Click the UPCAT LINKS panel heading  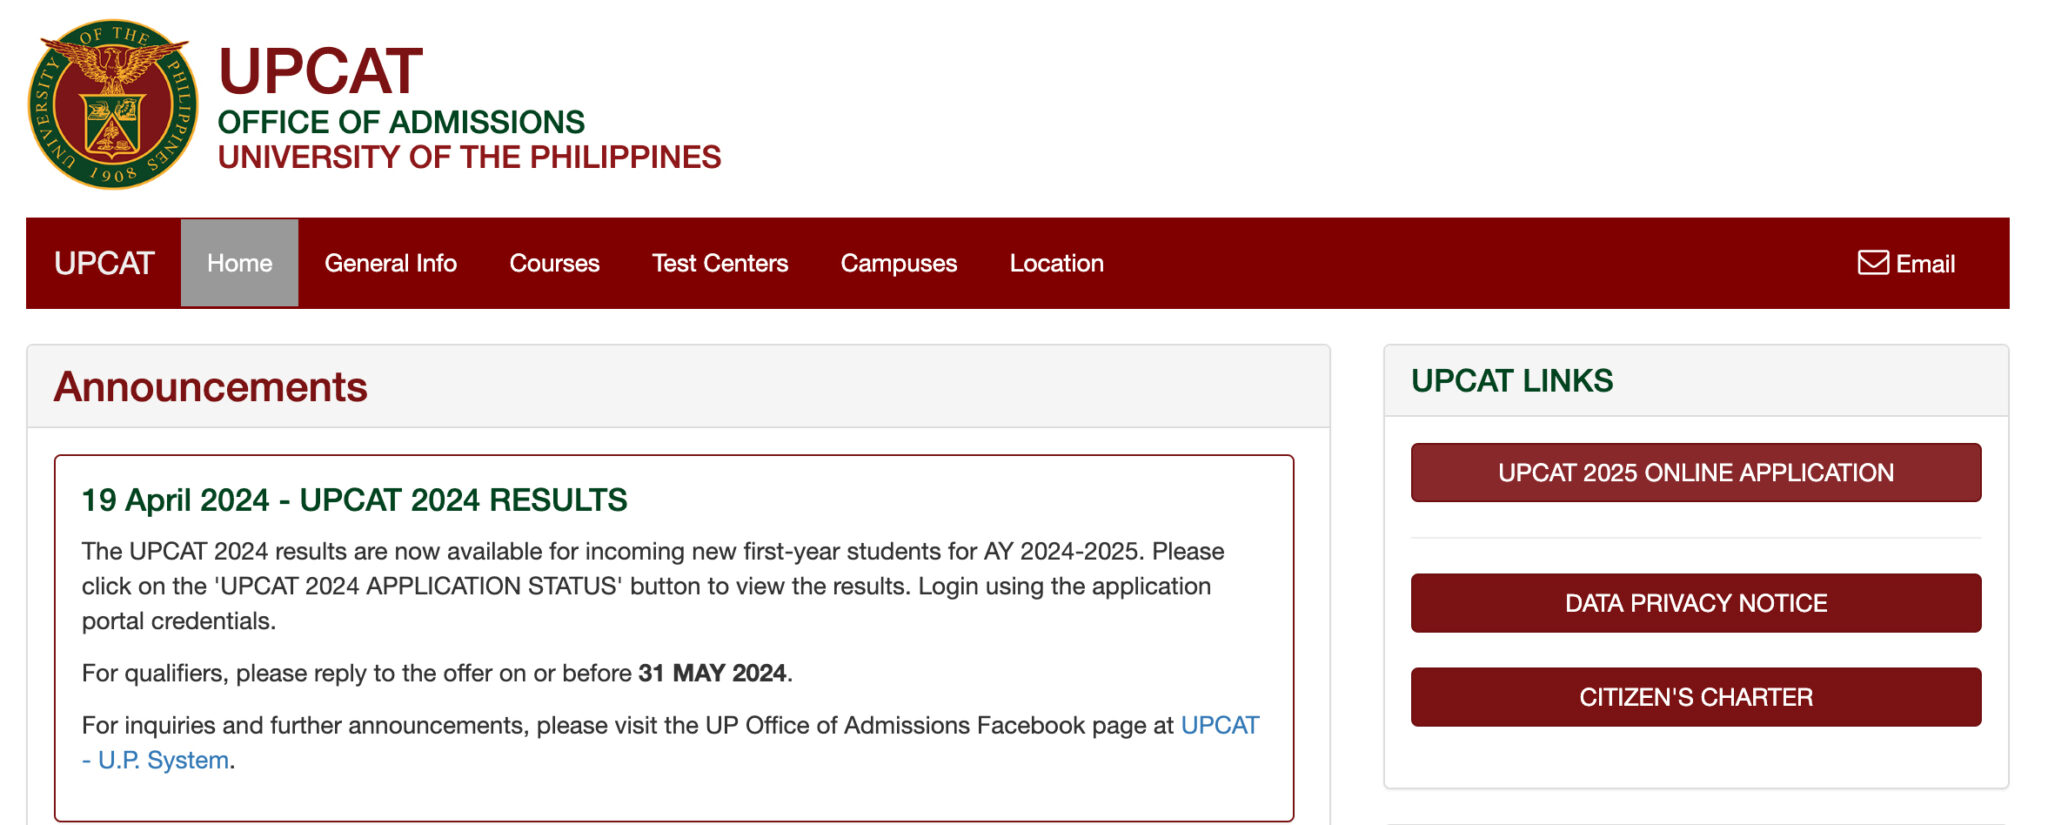(1511, 381)
